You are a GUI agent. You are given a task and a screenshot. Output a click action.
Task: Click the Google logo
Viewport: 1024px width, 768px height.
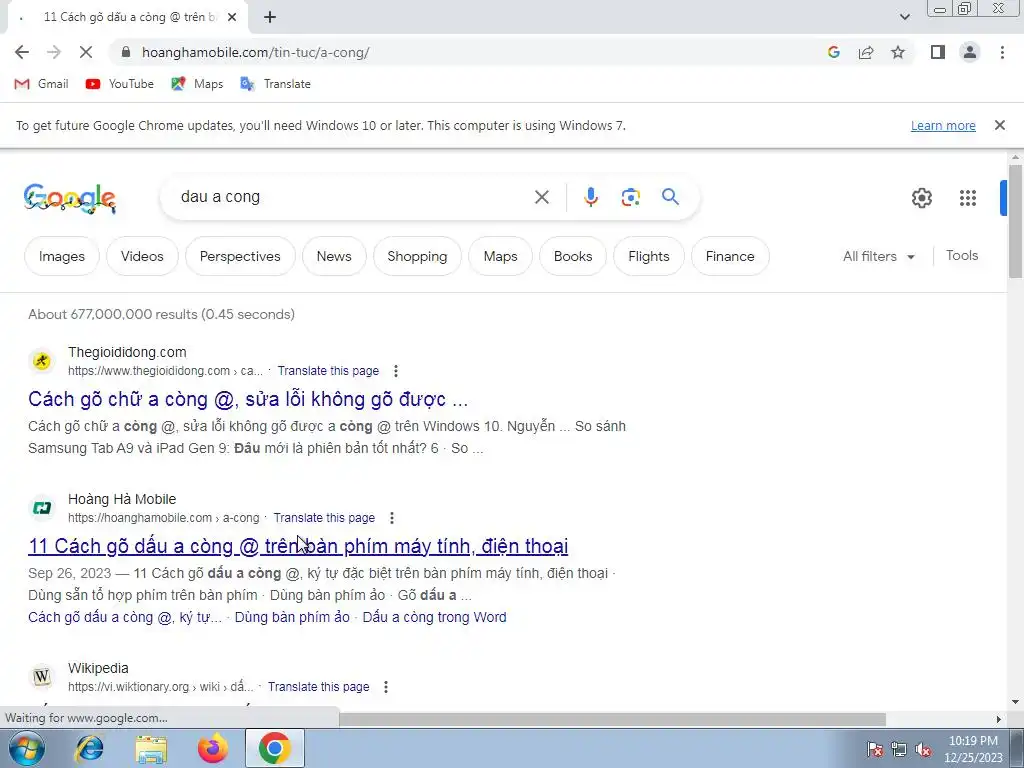70,198
